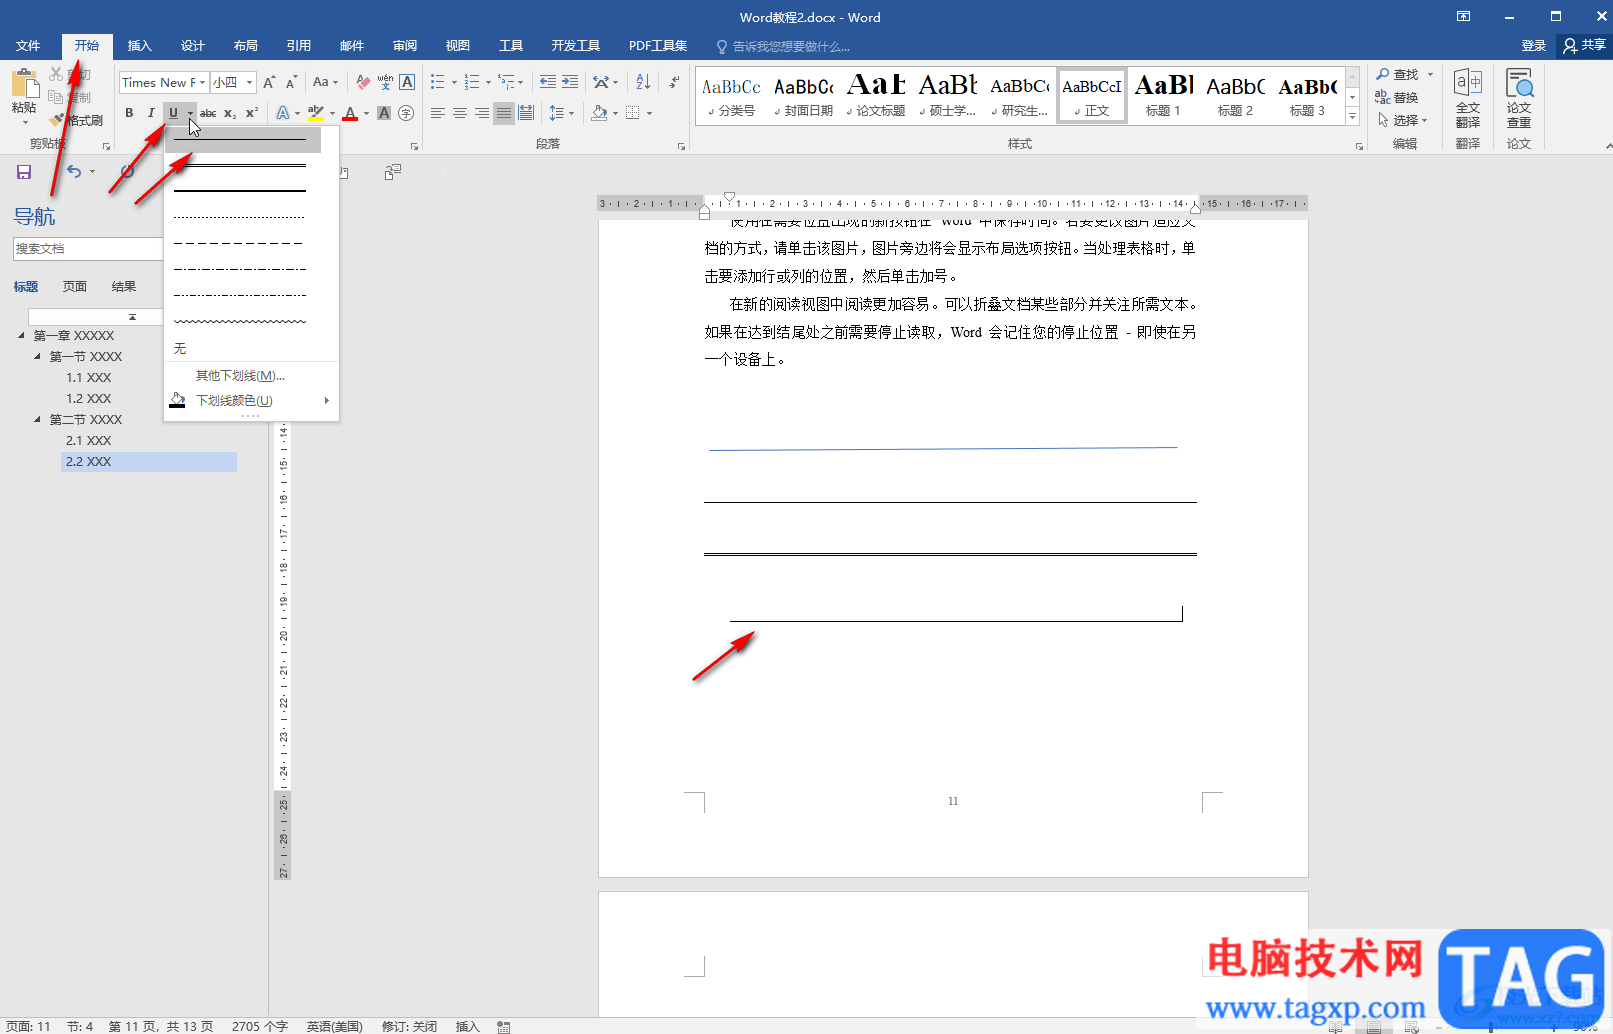Open the 小四 font size dropdown

coord(250,82)
